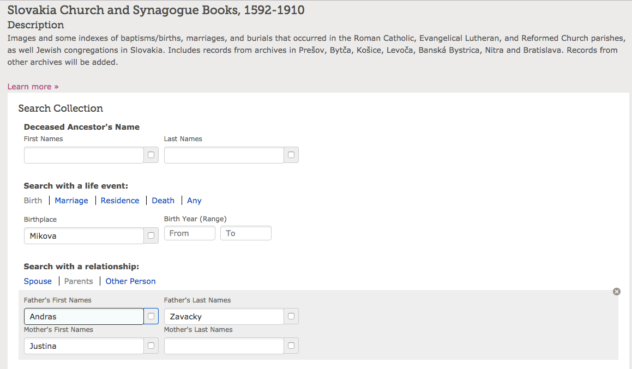Tick exact-match checkbox beside Last Names

291,155
